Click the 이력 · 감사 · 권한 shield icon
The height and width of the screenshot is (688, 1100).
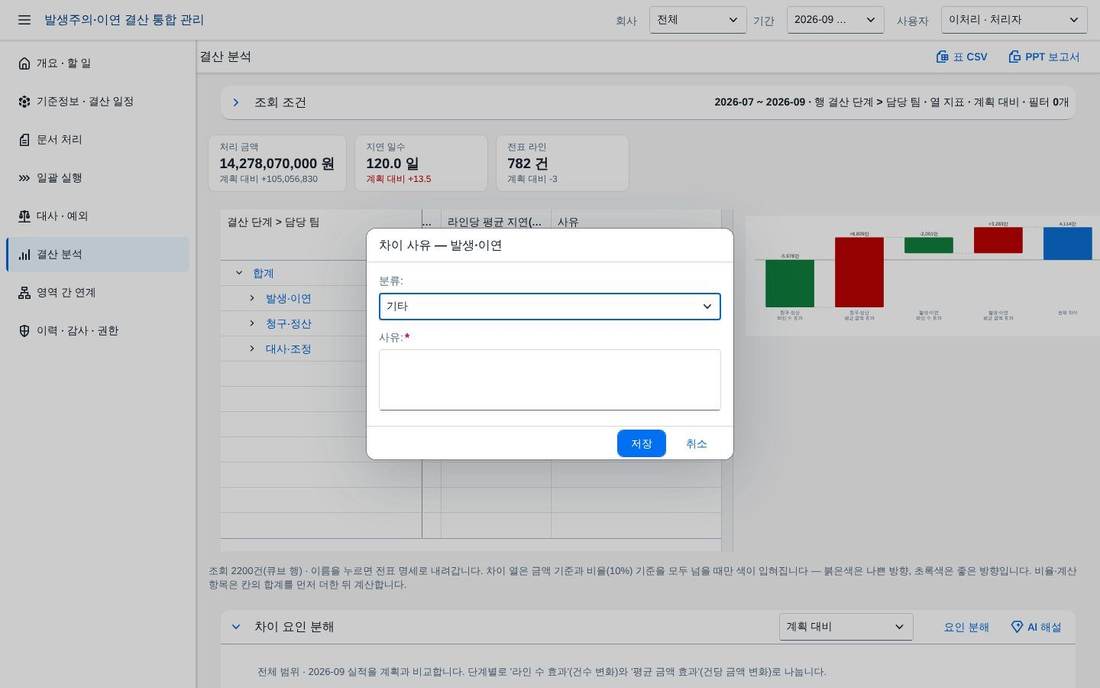point(25,330)
